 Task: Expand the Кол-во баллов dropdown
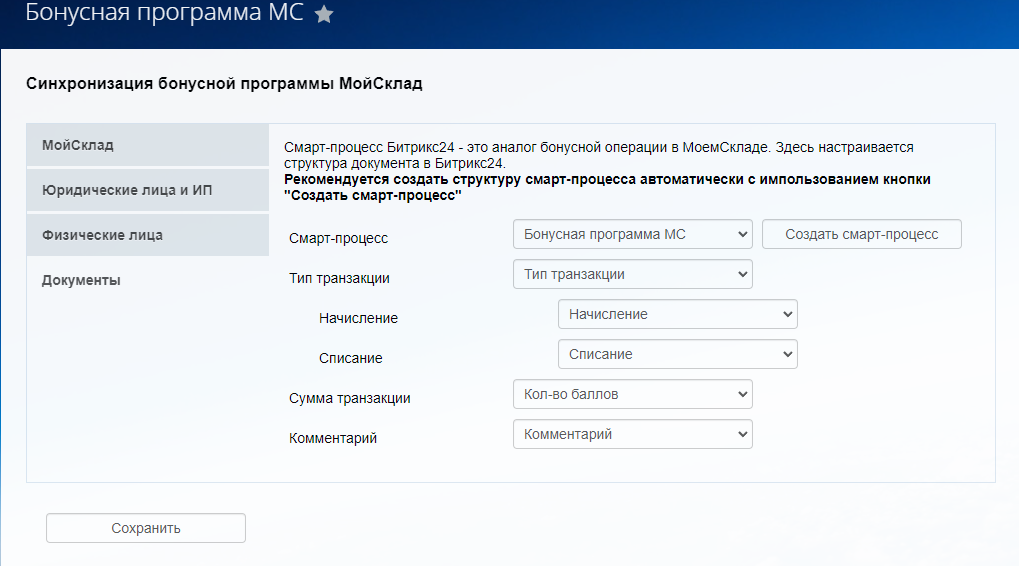pos(631,394)
